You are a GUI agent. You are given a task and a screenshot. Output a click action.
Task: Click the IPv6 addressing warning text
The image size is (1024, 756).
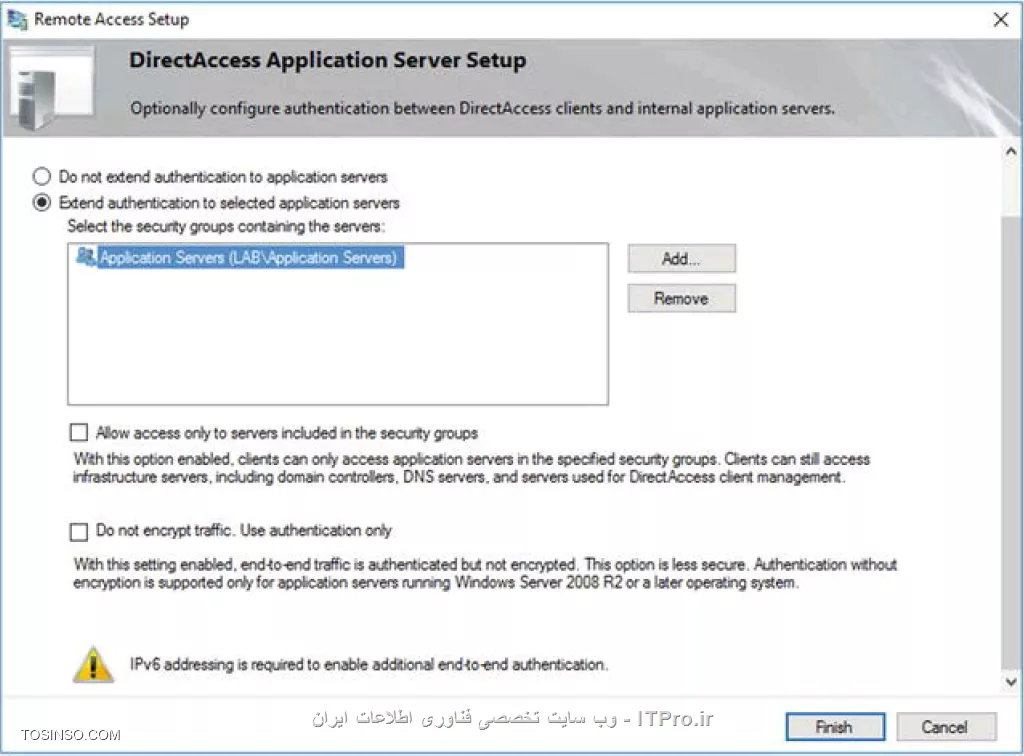tap(368, 665)
